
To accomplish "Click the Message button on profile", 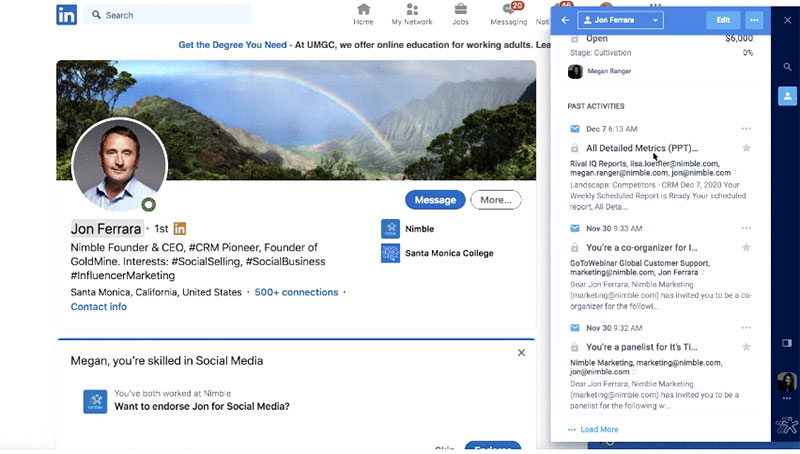I will (435, 200).
